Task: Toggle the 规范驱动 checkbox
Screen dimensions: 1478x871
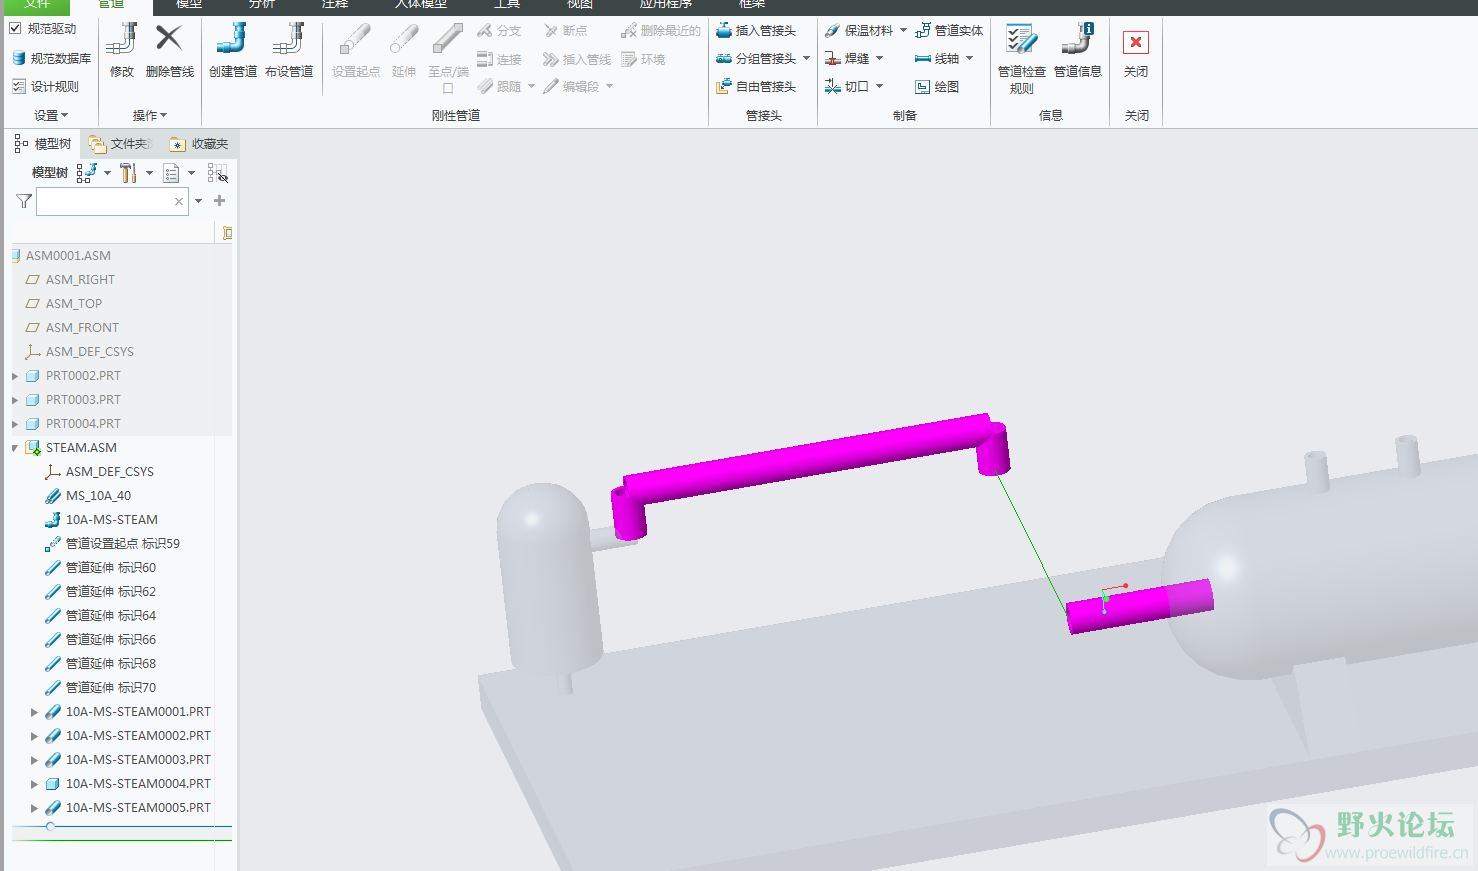Action: tap(15, 28)
